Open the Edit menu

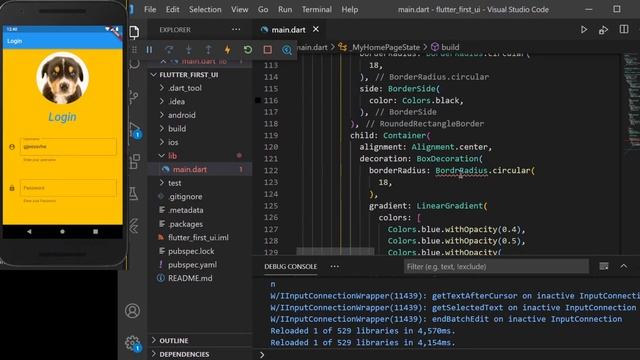pos(173,9)
